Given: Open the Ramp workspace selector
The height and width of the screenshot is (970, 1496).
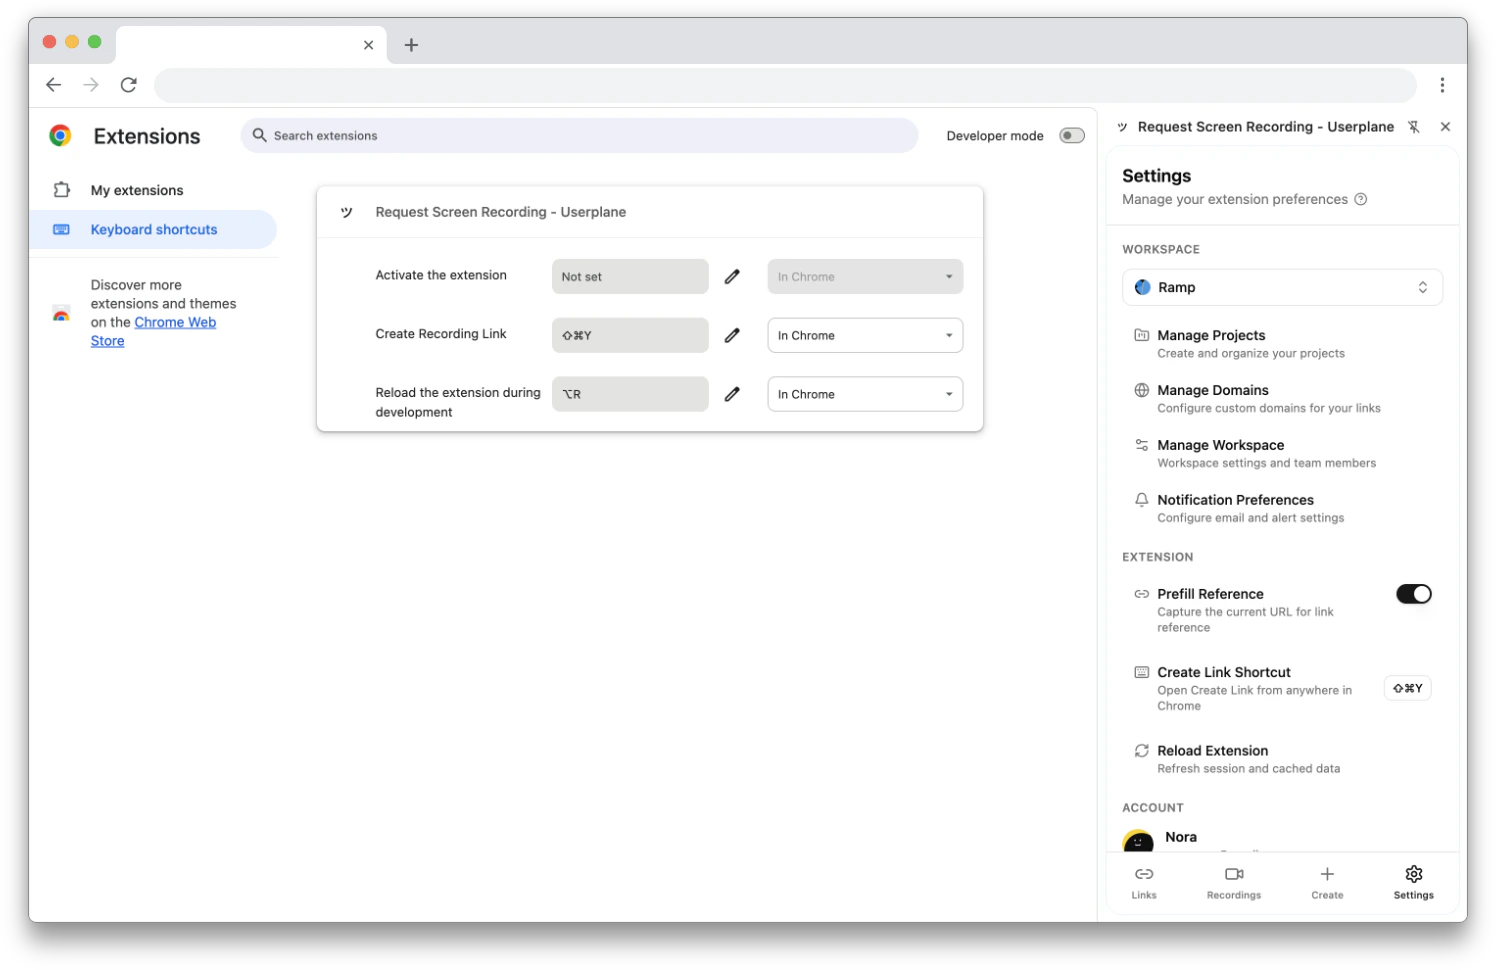Looking at the screenshot, I should point(1282,287).
